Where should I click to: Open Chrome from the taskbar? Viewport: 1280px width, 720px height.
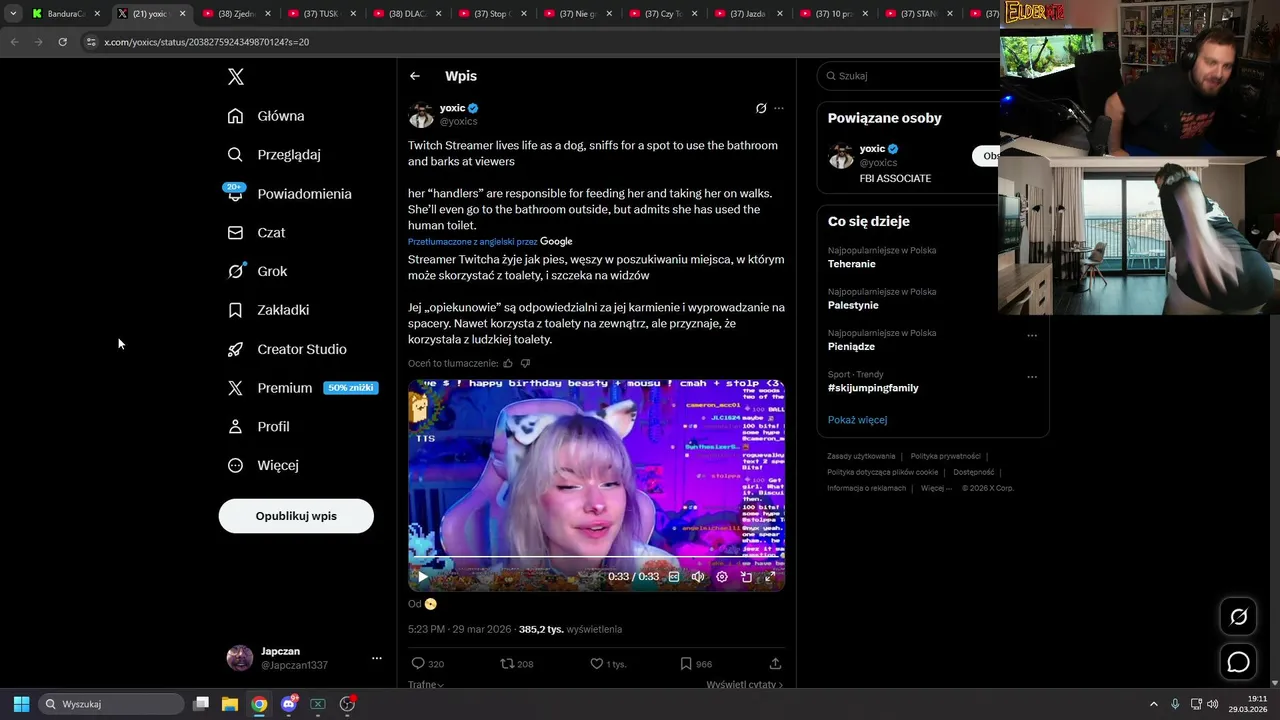(259, 704)
